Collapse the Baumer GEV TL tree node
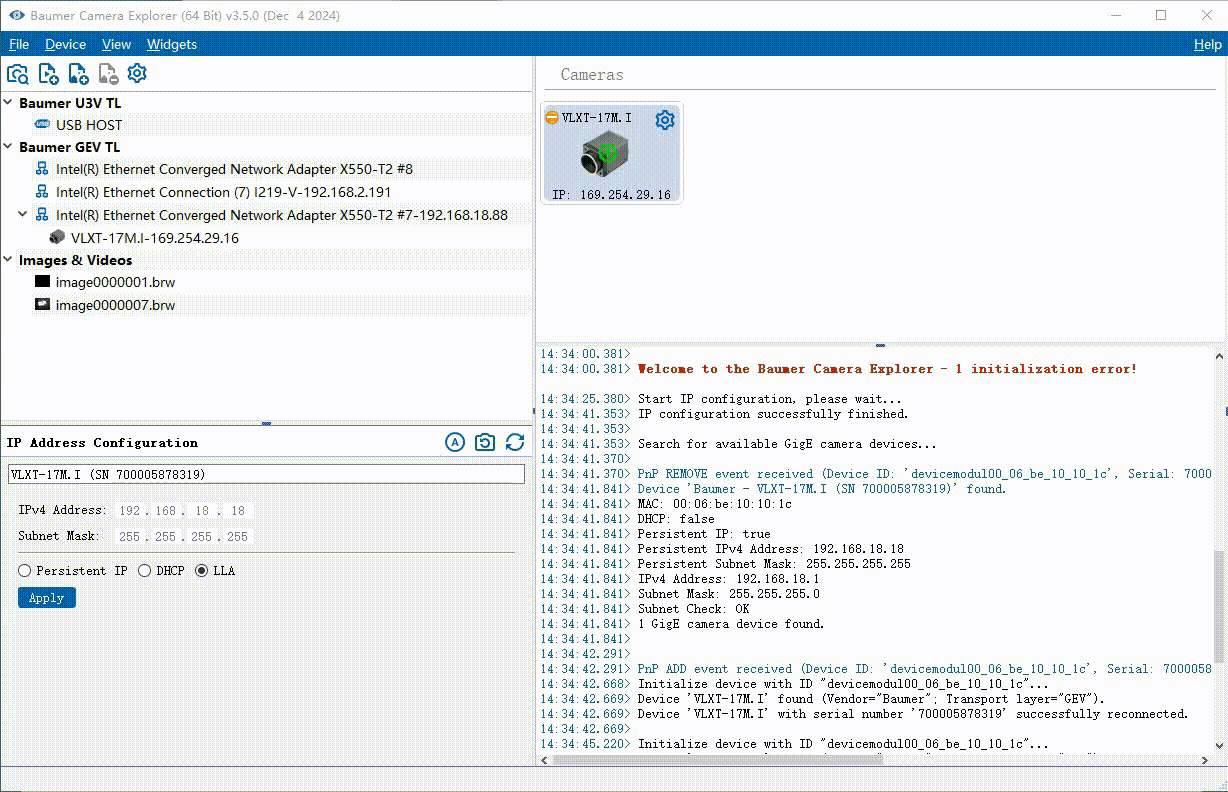Viewport: 1228px width, 792px height. [8, 147]
